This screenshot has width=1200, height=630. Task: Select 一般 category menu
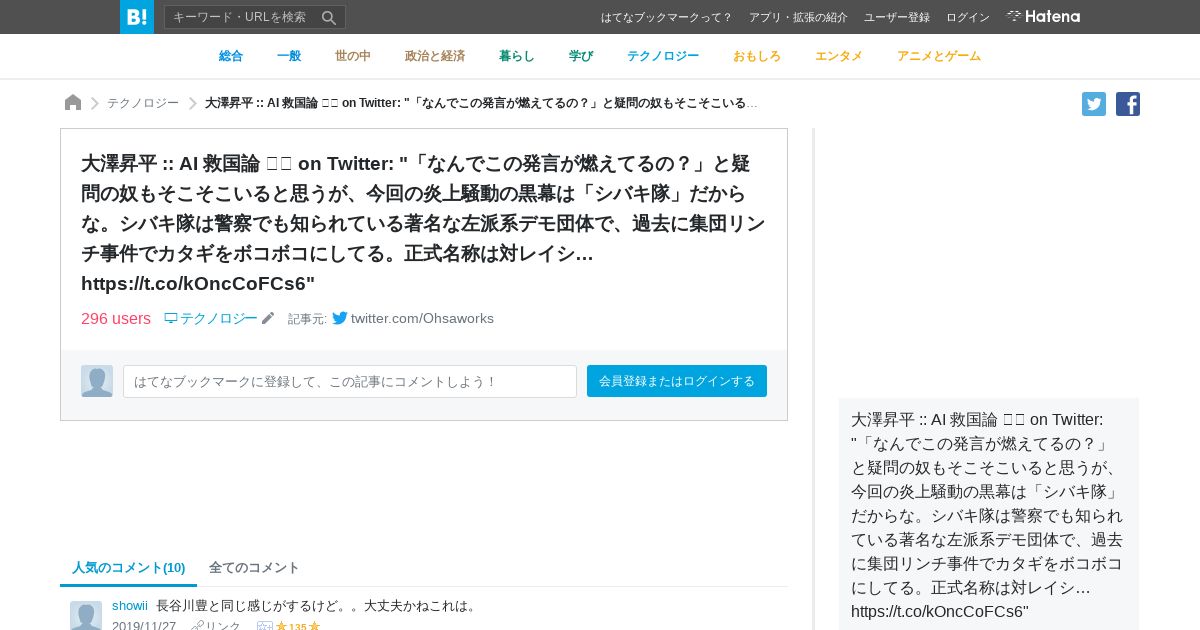coord(289,56)
